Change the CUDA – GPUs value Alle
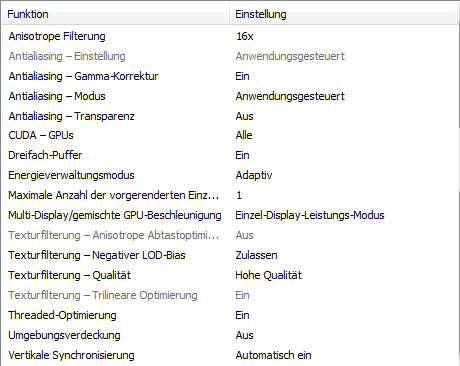The width and height of the screenshot is (460, 366). pyautogui.click(x=244, y=135)
